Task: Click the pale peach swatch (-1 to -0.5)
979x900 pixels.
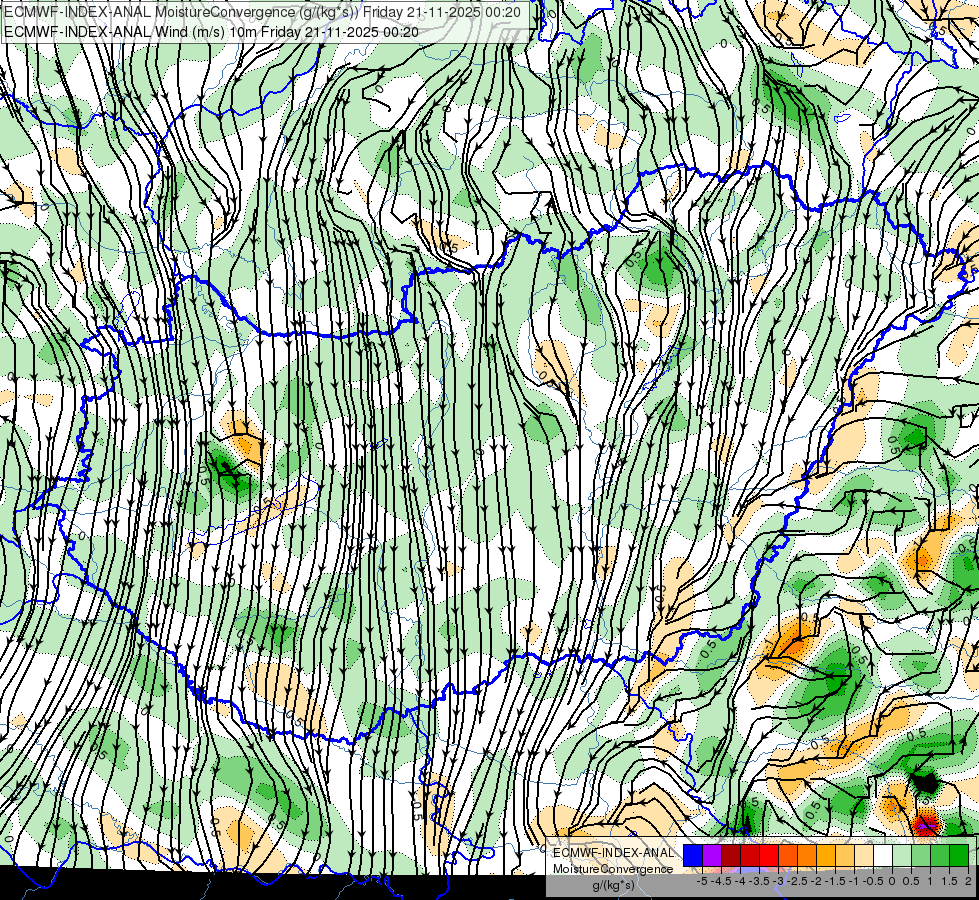Action: click(x=864, y=855)
